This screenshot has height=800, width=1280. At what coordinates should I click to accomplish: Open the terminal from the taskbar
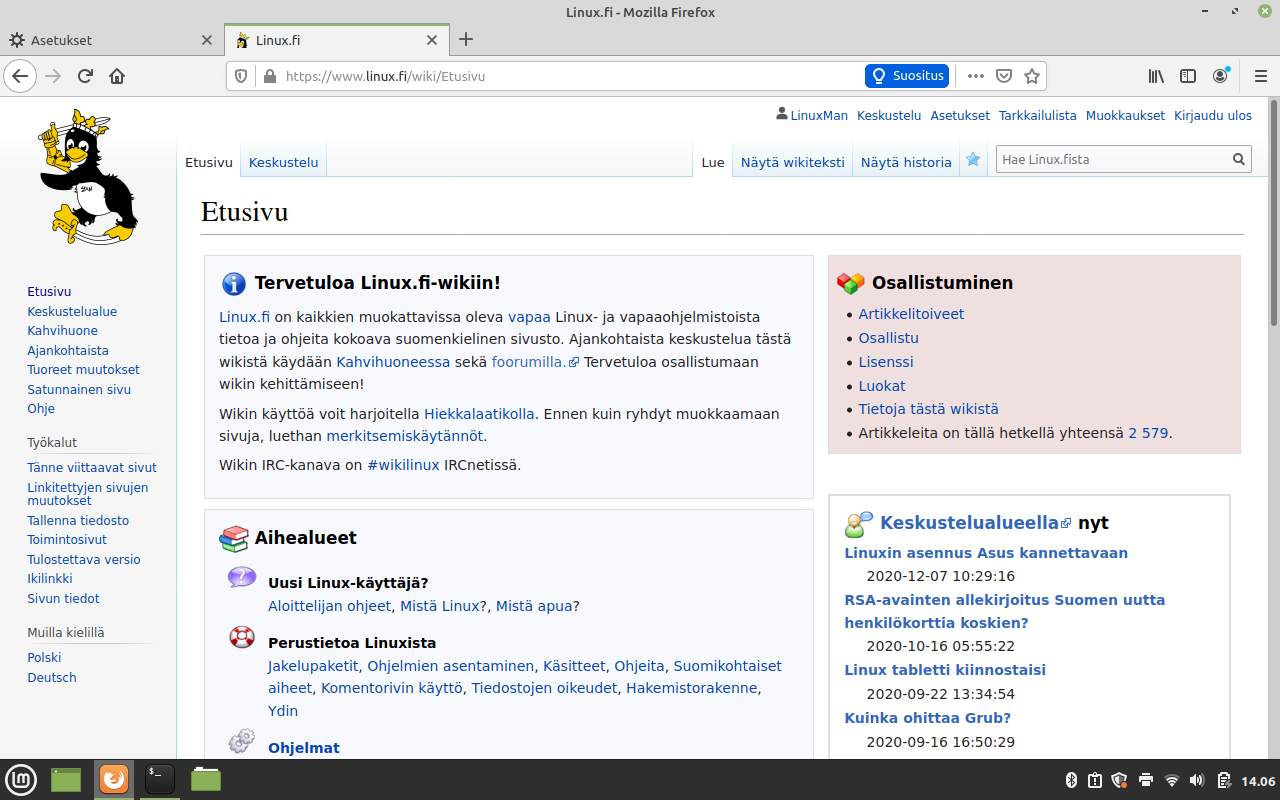tap(160, 779)
